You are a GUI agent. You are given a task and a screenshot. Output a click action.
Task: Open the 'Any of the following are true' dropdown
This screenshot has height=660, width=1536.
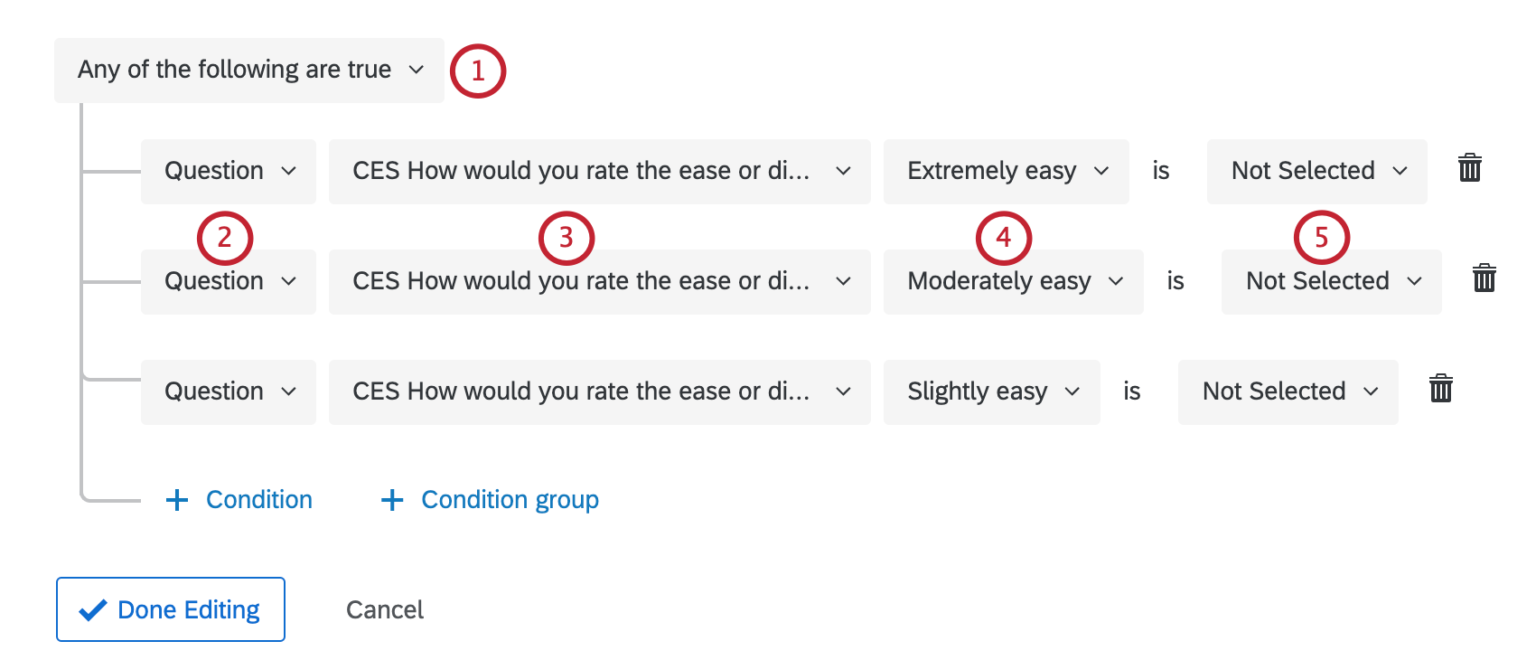(249, 70)
